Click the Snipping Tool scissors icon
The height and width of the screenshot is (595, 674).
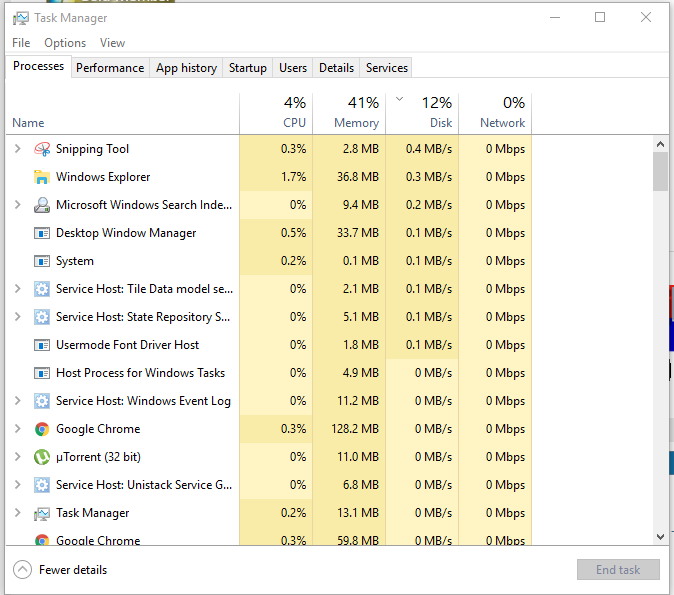(42, 149)
